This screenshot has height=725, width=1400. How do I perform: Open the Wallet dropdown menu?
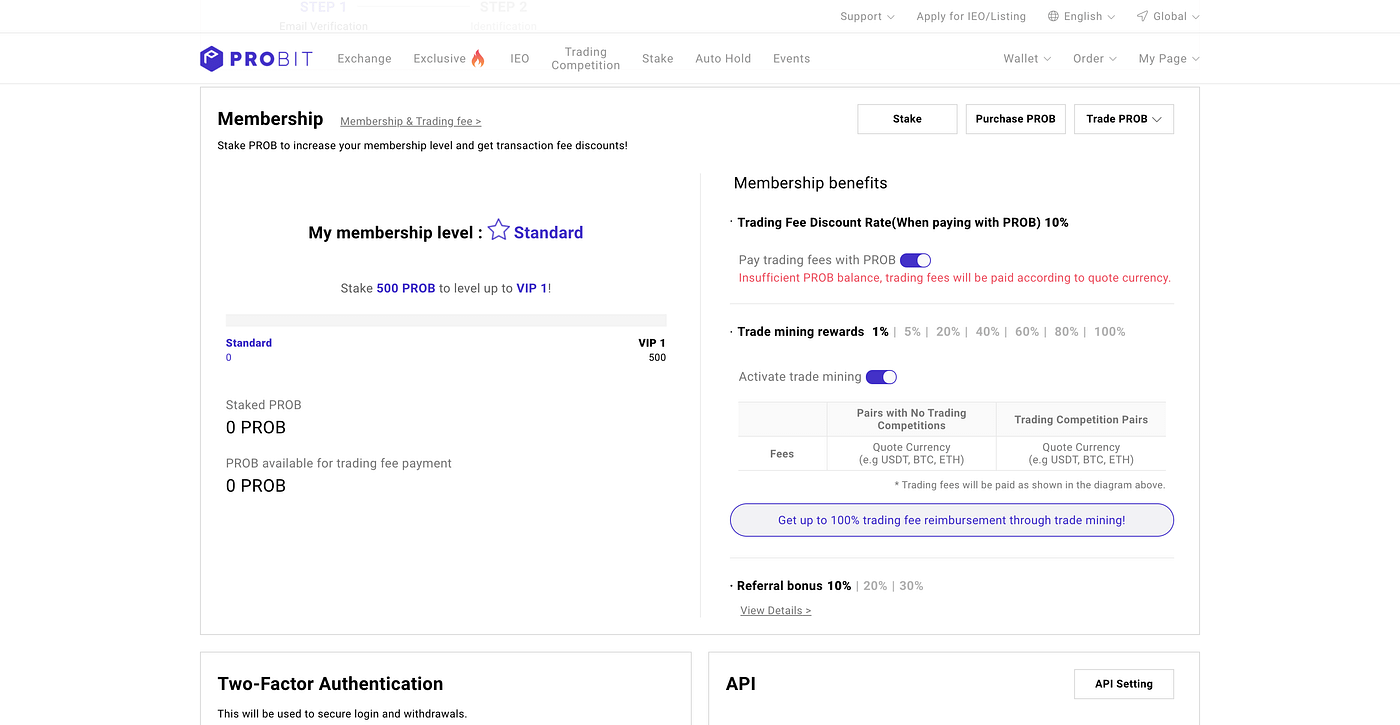(x=1027, y=59)
